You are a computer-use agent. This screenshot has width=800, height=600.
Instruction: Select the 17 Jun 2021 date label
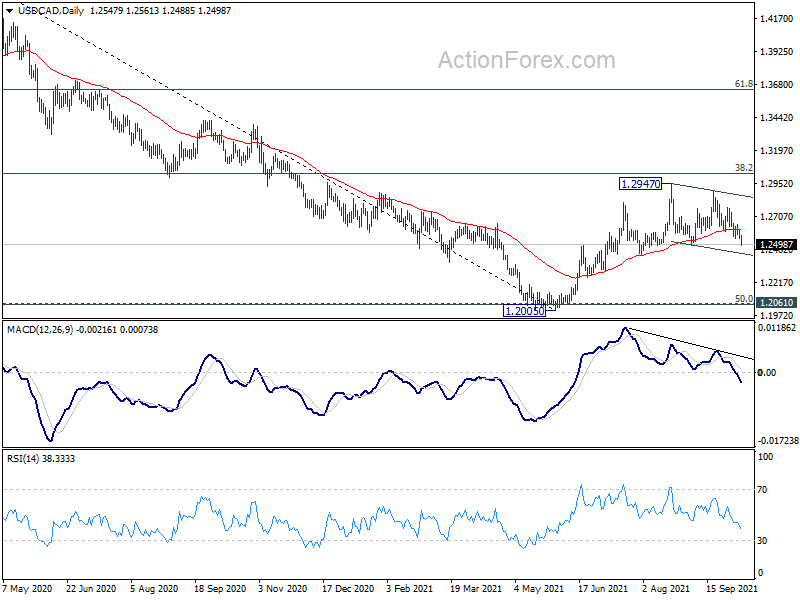click(603, 589)
